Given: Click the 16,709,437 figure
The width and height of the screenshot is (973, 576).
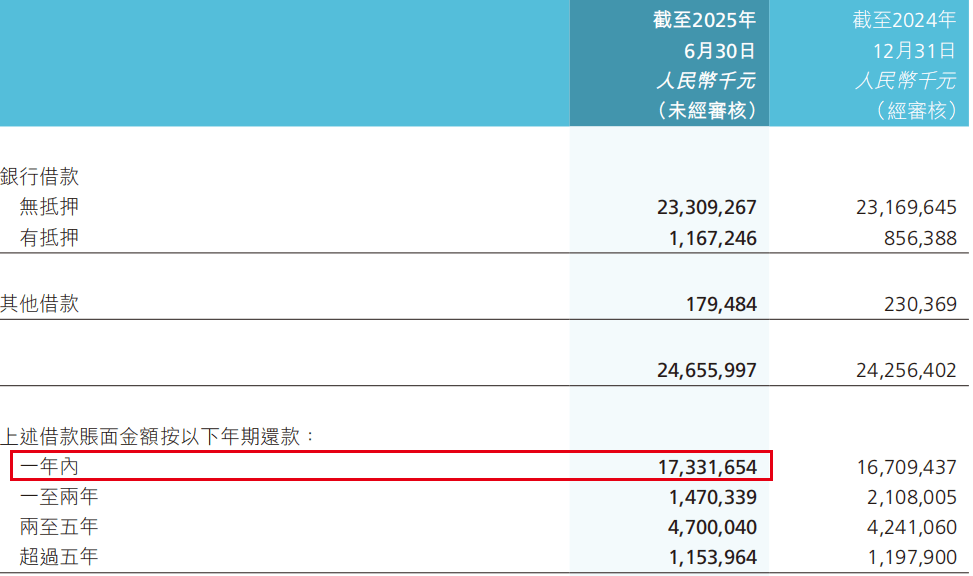Looking at the screenshot, I should click(906, 466).
